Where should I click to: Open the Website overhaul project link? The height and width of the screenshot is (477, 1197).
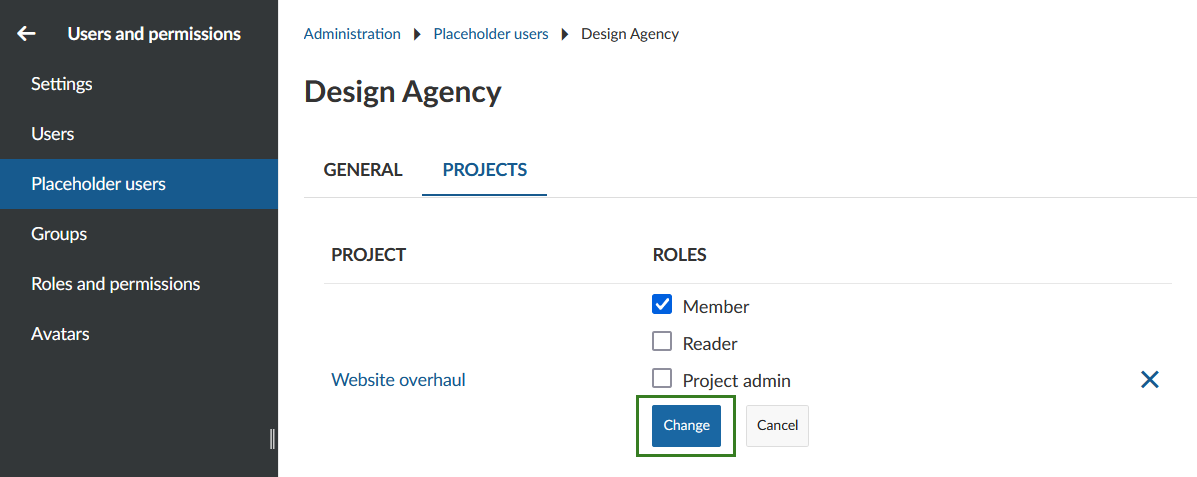click(398, 380)
